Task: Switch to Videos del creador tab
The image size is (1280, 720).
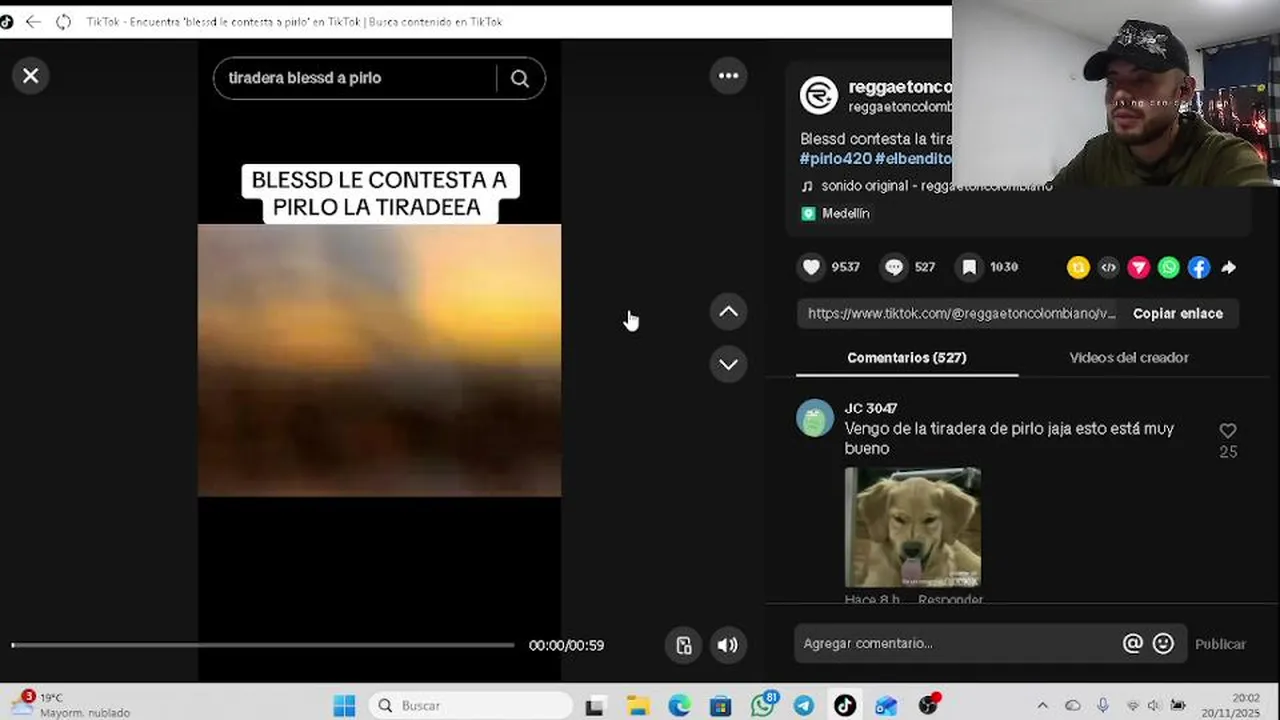Action: click(1129, 357)
